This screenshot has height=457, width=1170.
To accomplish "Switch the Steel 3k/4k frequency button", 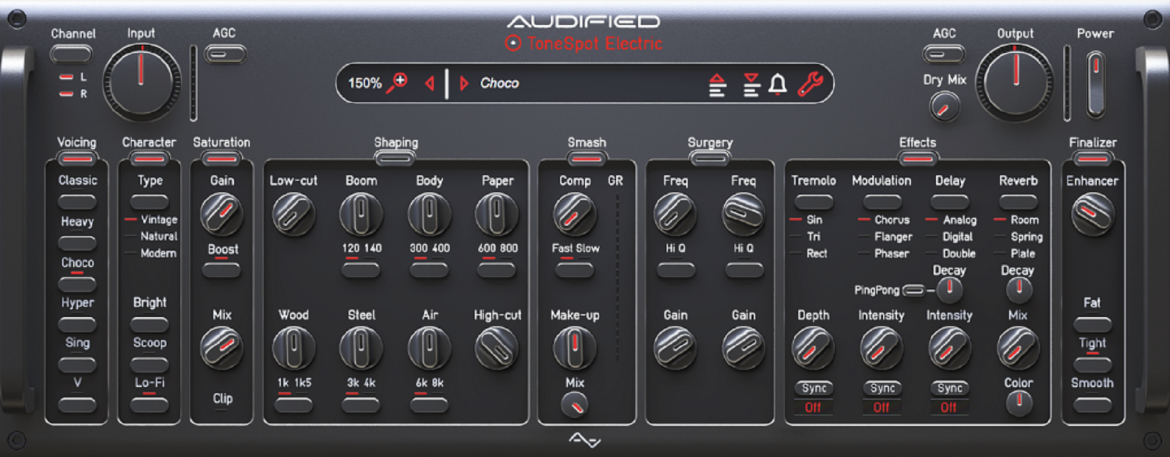I will (361, 405).
